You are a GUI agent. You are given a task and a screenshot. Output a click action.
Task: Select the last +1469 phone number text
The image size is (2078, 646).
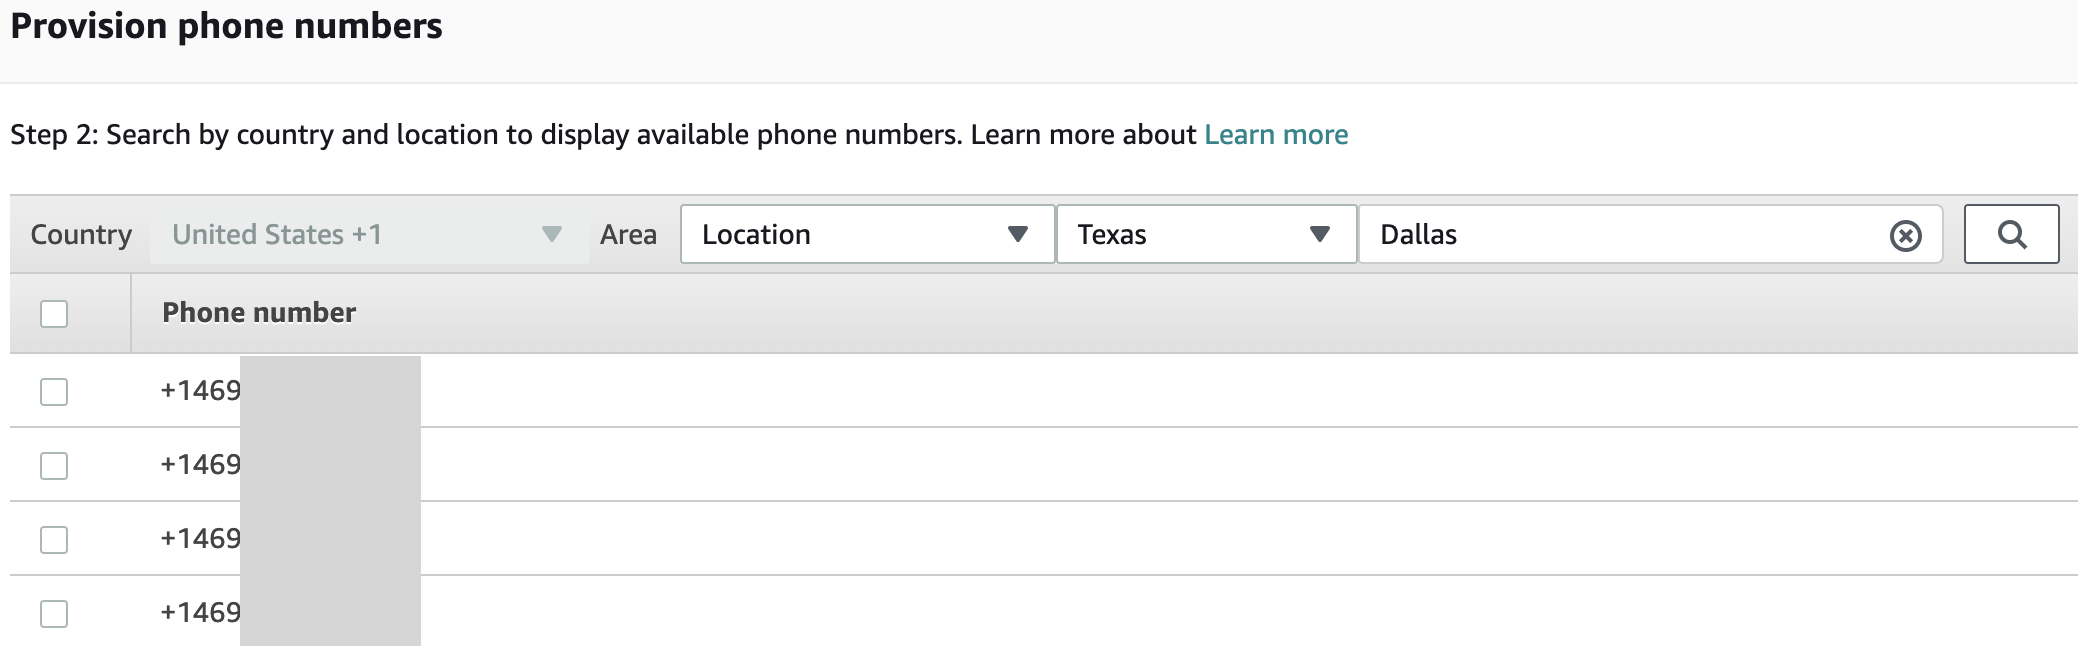pos(200,613)
